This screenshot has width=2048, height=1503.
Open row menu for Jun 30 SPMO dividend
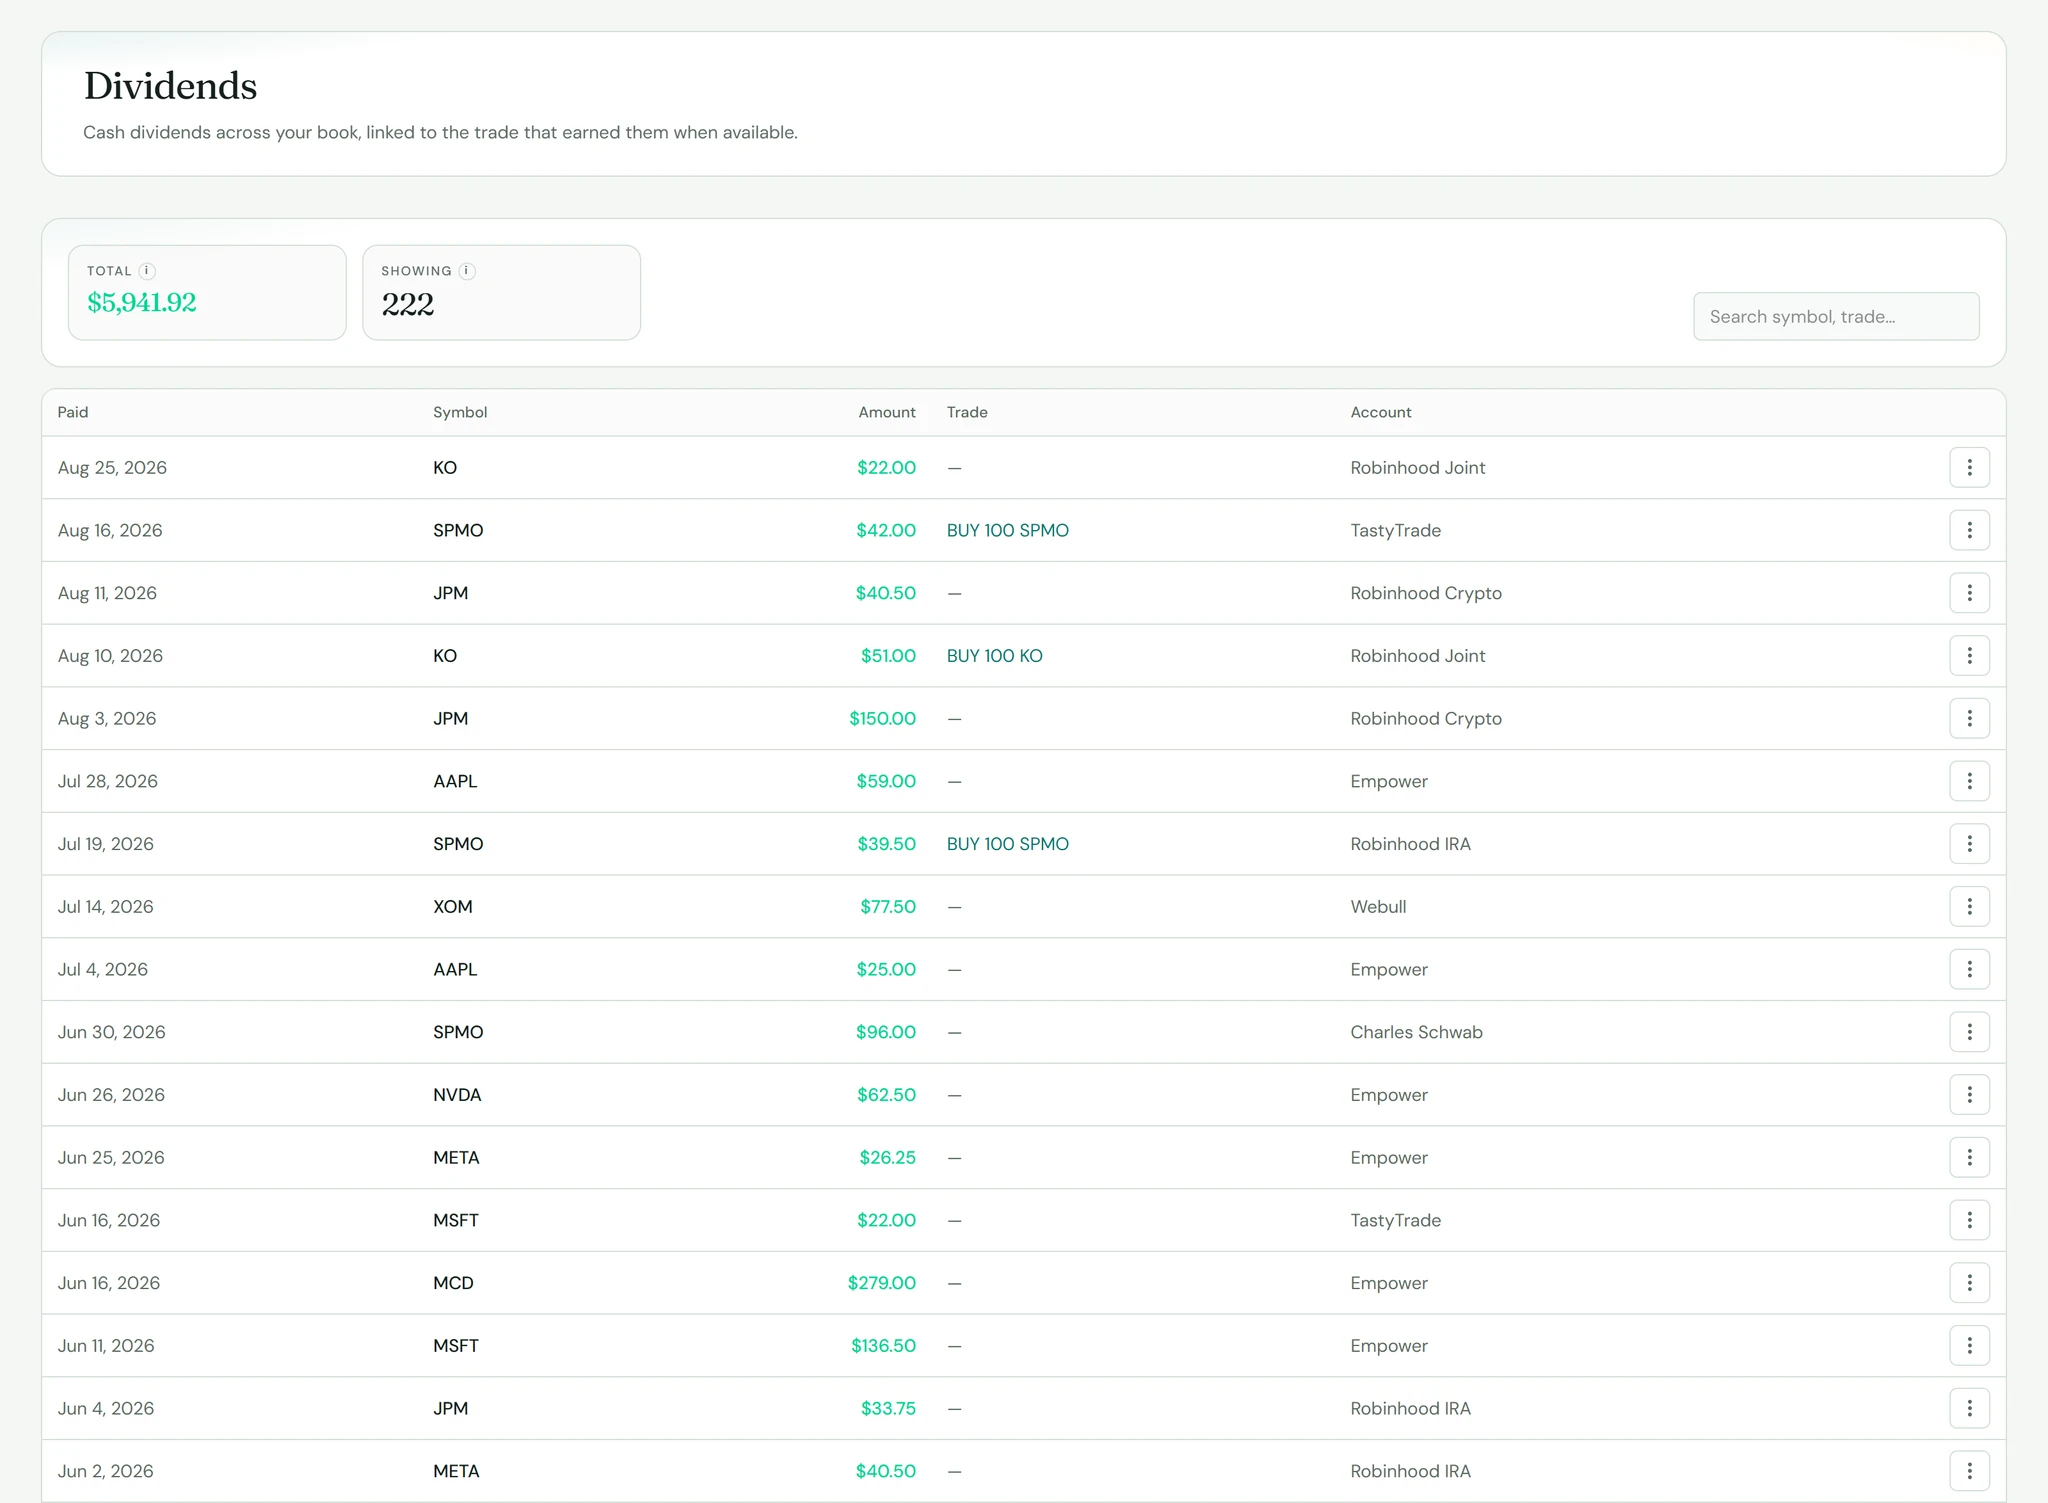(x=1969, y=1032)
